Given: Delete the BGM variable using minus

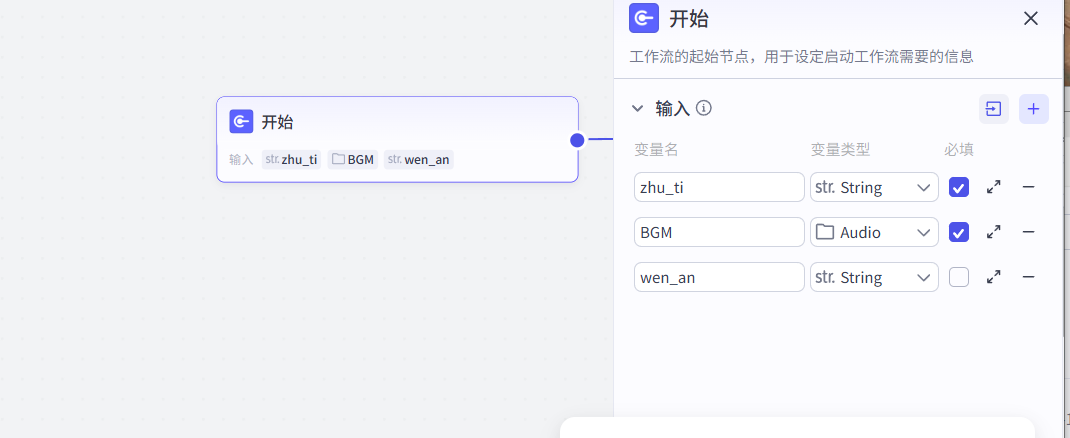Looking at the screenshot, I should (1028, 232).
